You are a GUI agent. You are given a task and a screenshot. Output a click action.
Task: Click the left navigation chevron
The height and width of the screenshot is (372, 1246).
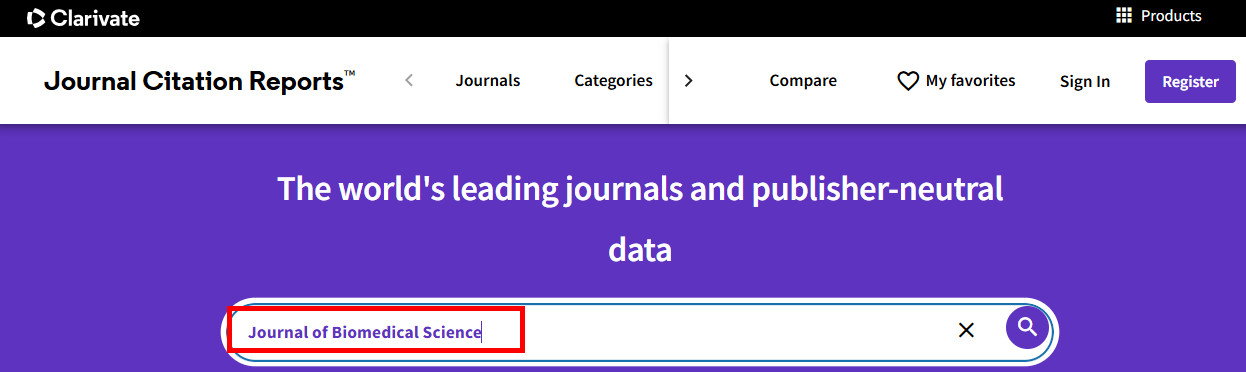(409, 81)
